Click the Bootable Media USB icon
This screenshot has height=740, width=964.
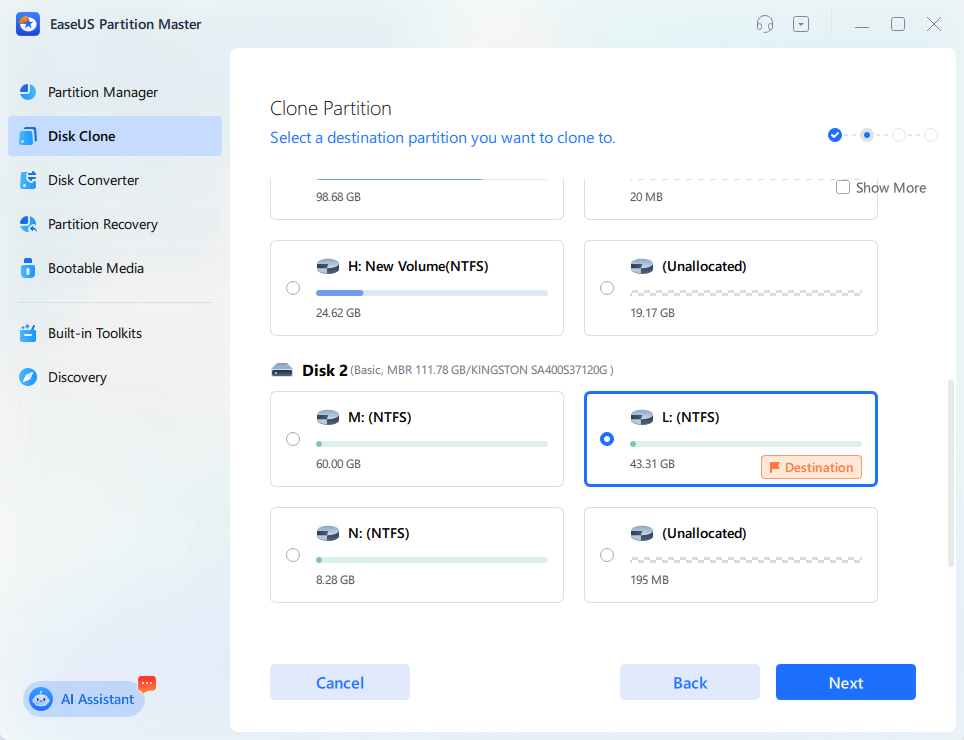click(x=28, y=268)
